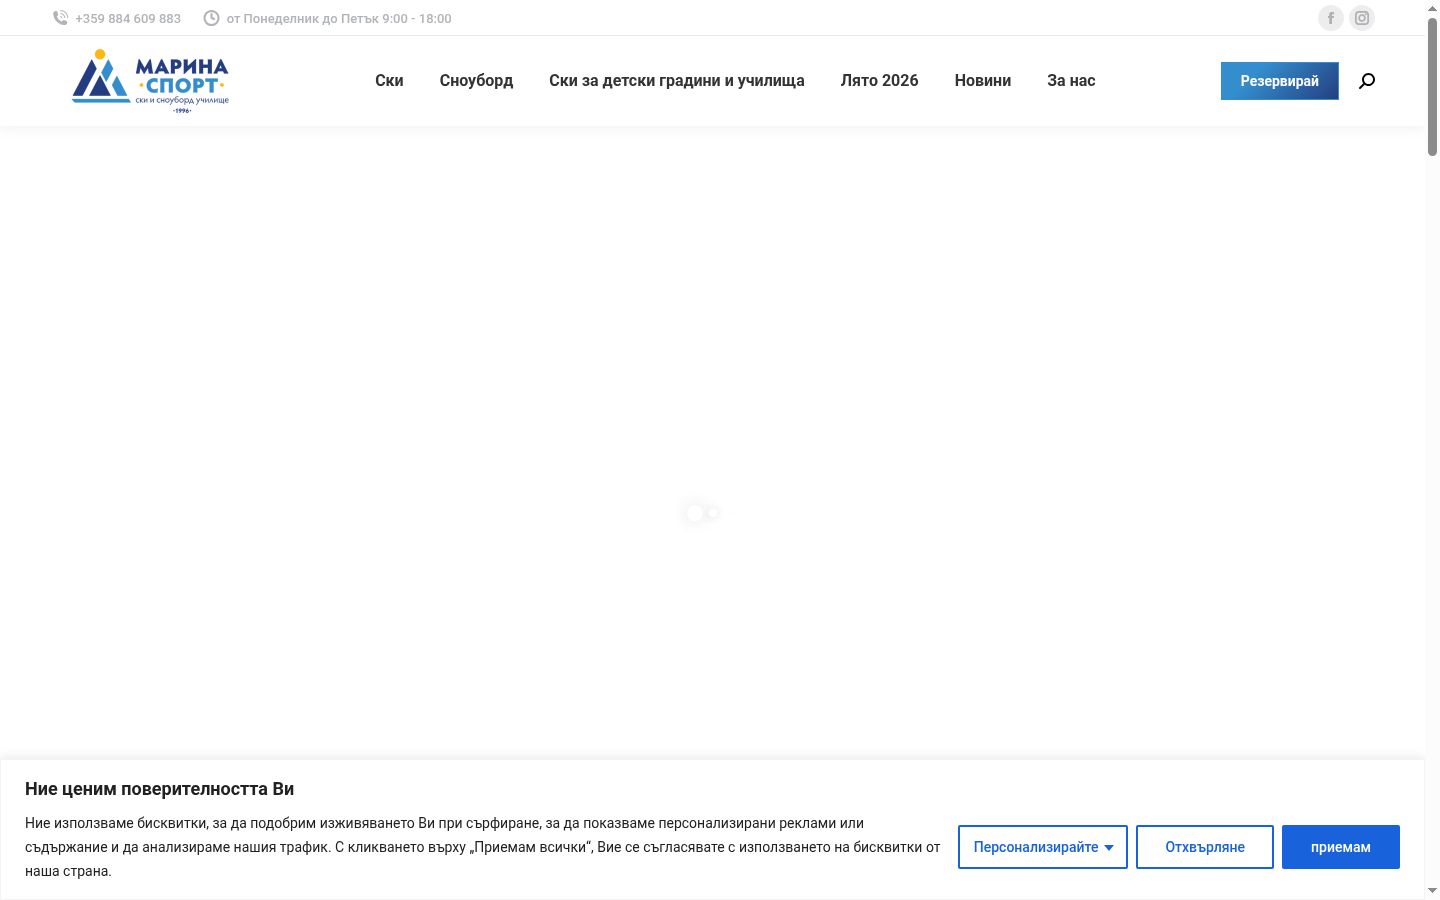The height and width of the screenshot is (900, 1440).
Task: Click the clock working-hours icon
Action: (211, 18)
